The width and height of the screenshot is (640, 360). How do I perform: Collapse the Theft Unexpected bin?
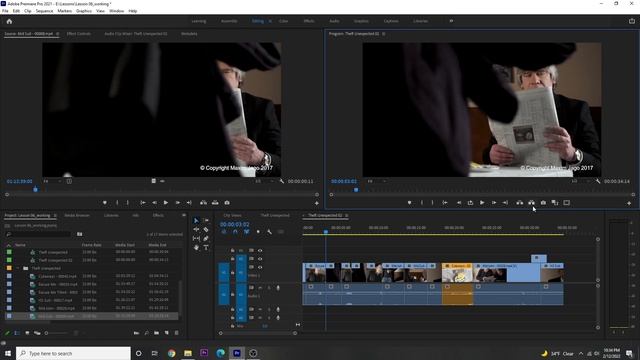(18, 268)
